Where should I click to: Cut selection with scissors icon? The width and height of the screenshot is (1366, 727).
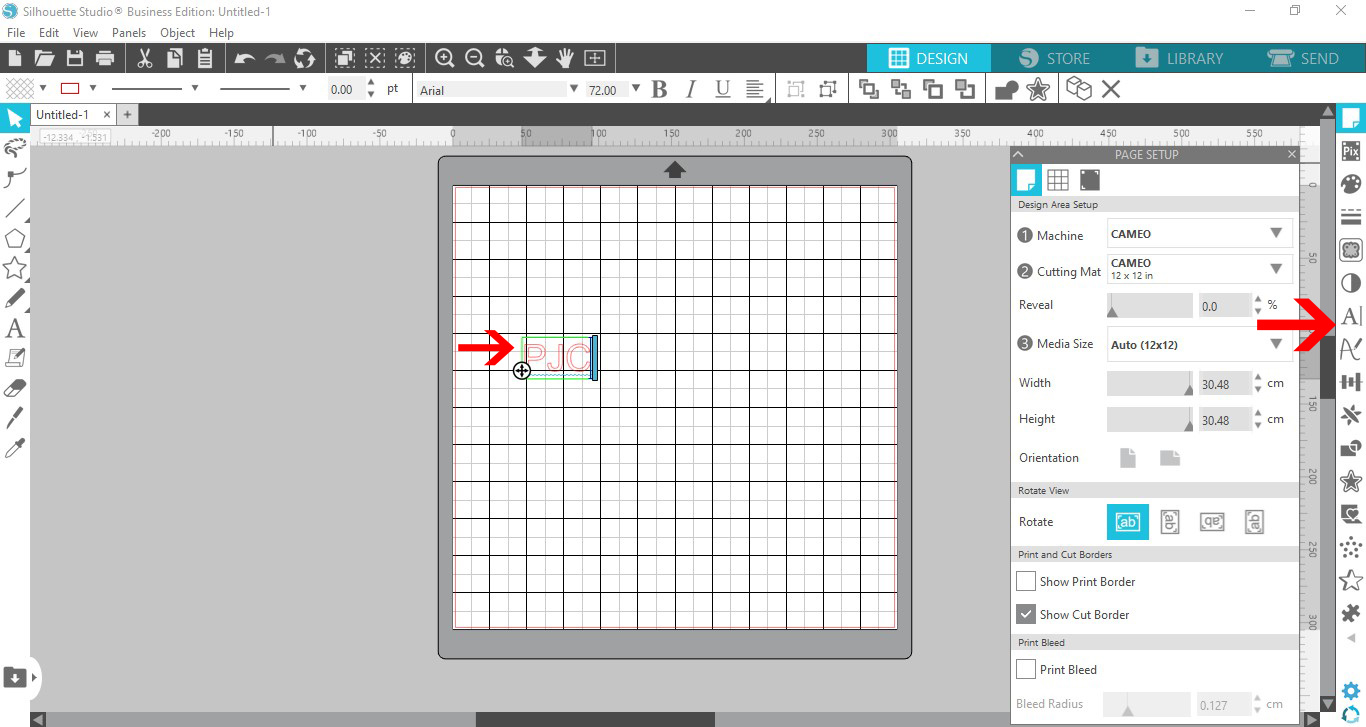coord(145,58)
